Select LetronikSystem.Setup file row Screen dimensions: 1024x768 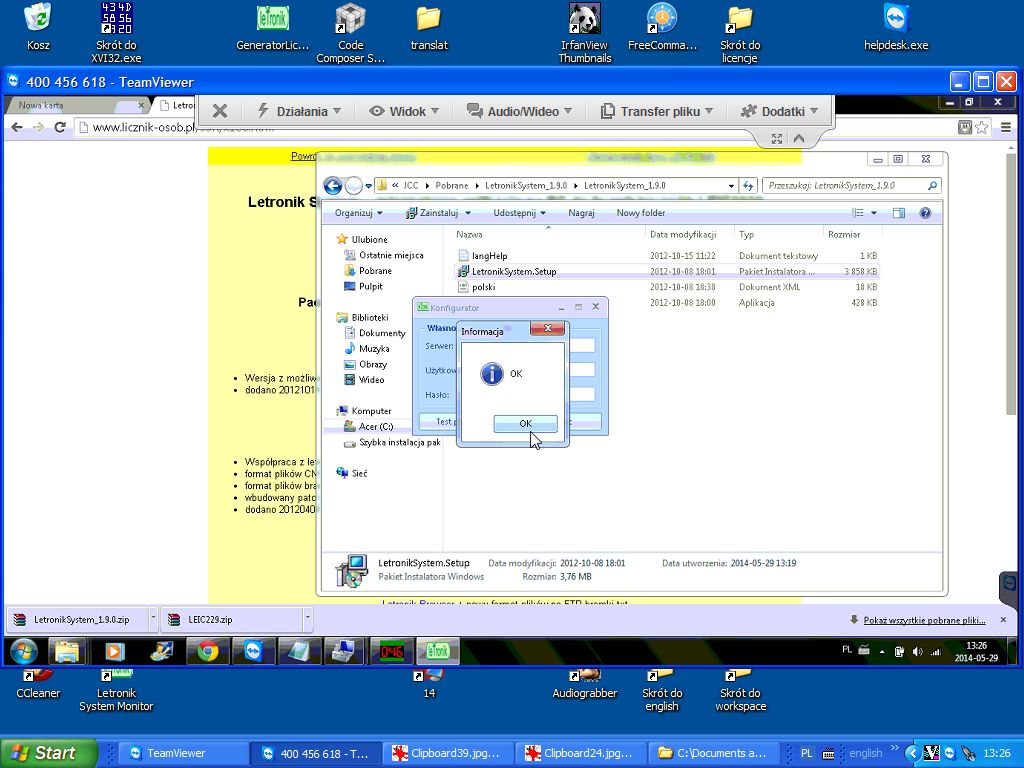667,272
